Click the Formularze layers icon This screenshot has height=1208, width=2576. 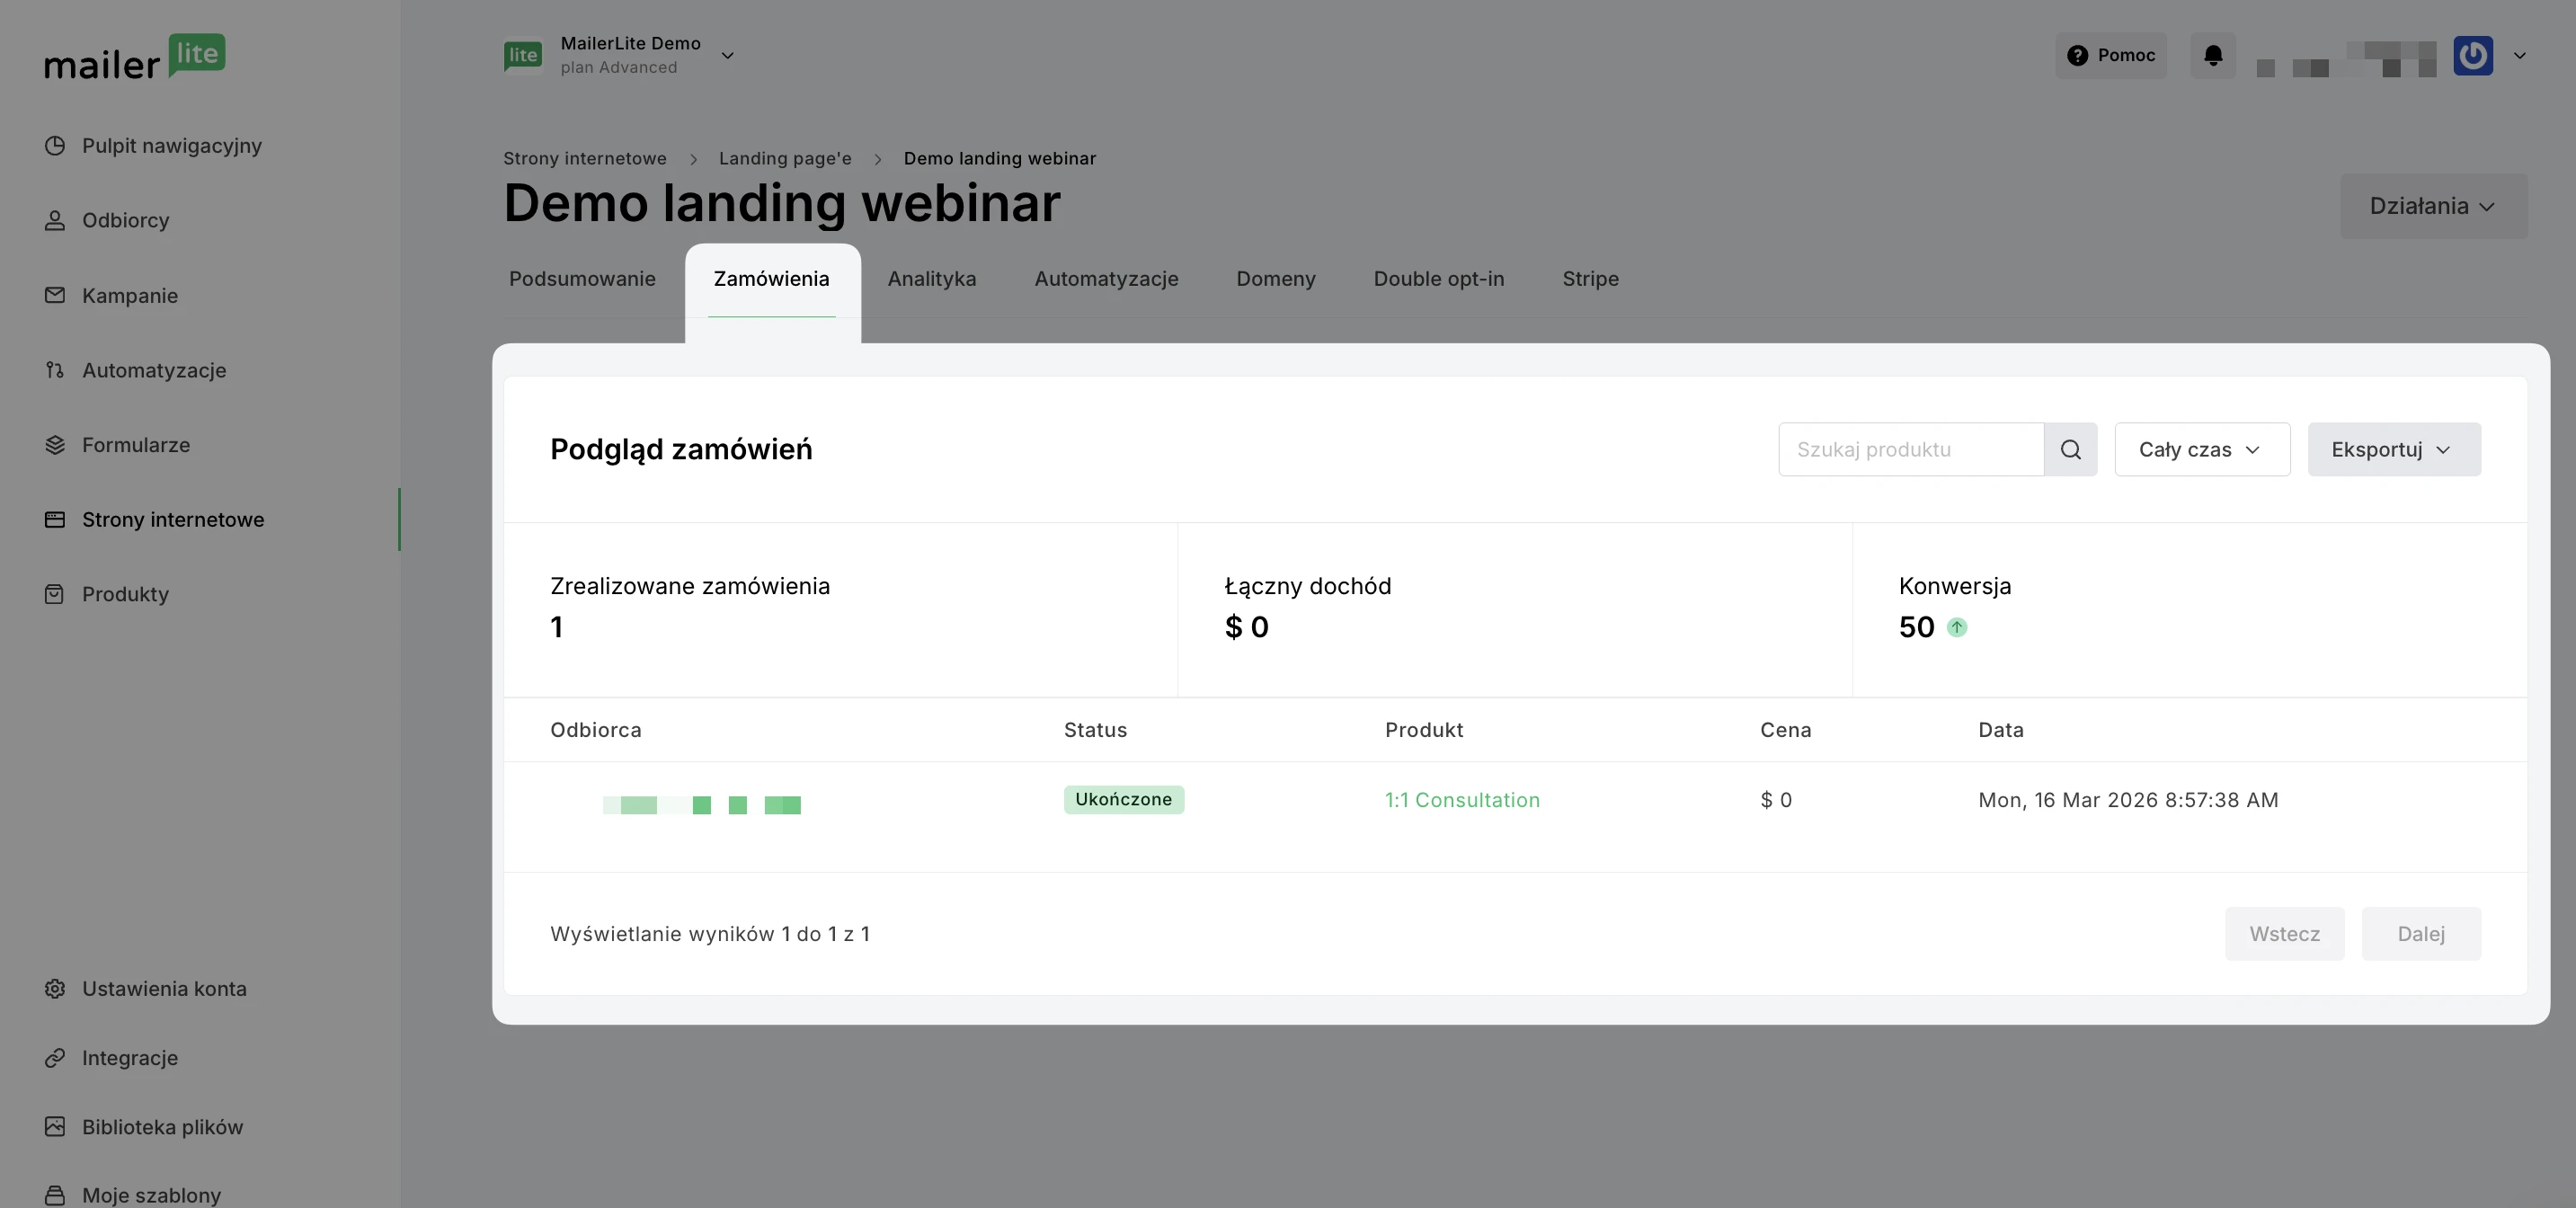coord(55,445)
